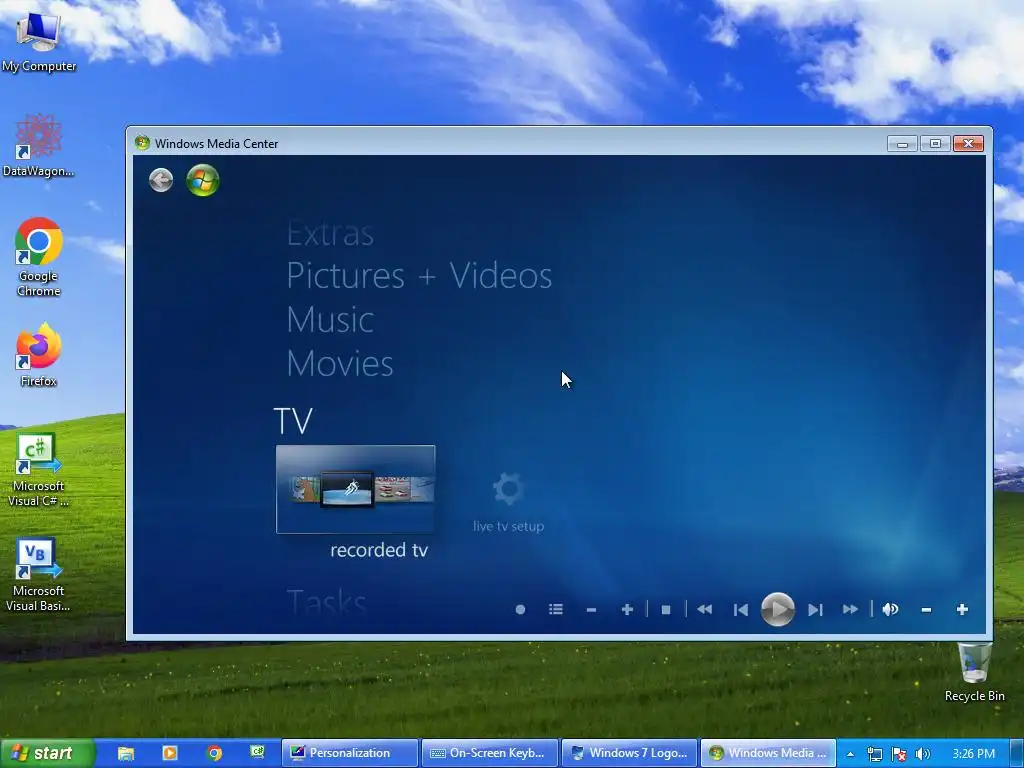The image size is (1024, 768).
Task: Mute audio with the speaker icon in Media Center
Action: 890,609
